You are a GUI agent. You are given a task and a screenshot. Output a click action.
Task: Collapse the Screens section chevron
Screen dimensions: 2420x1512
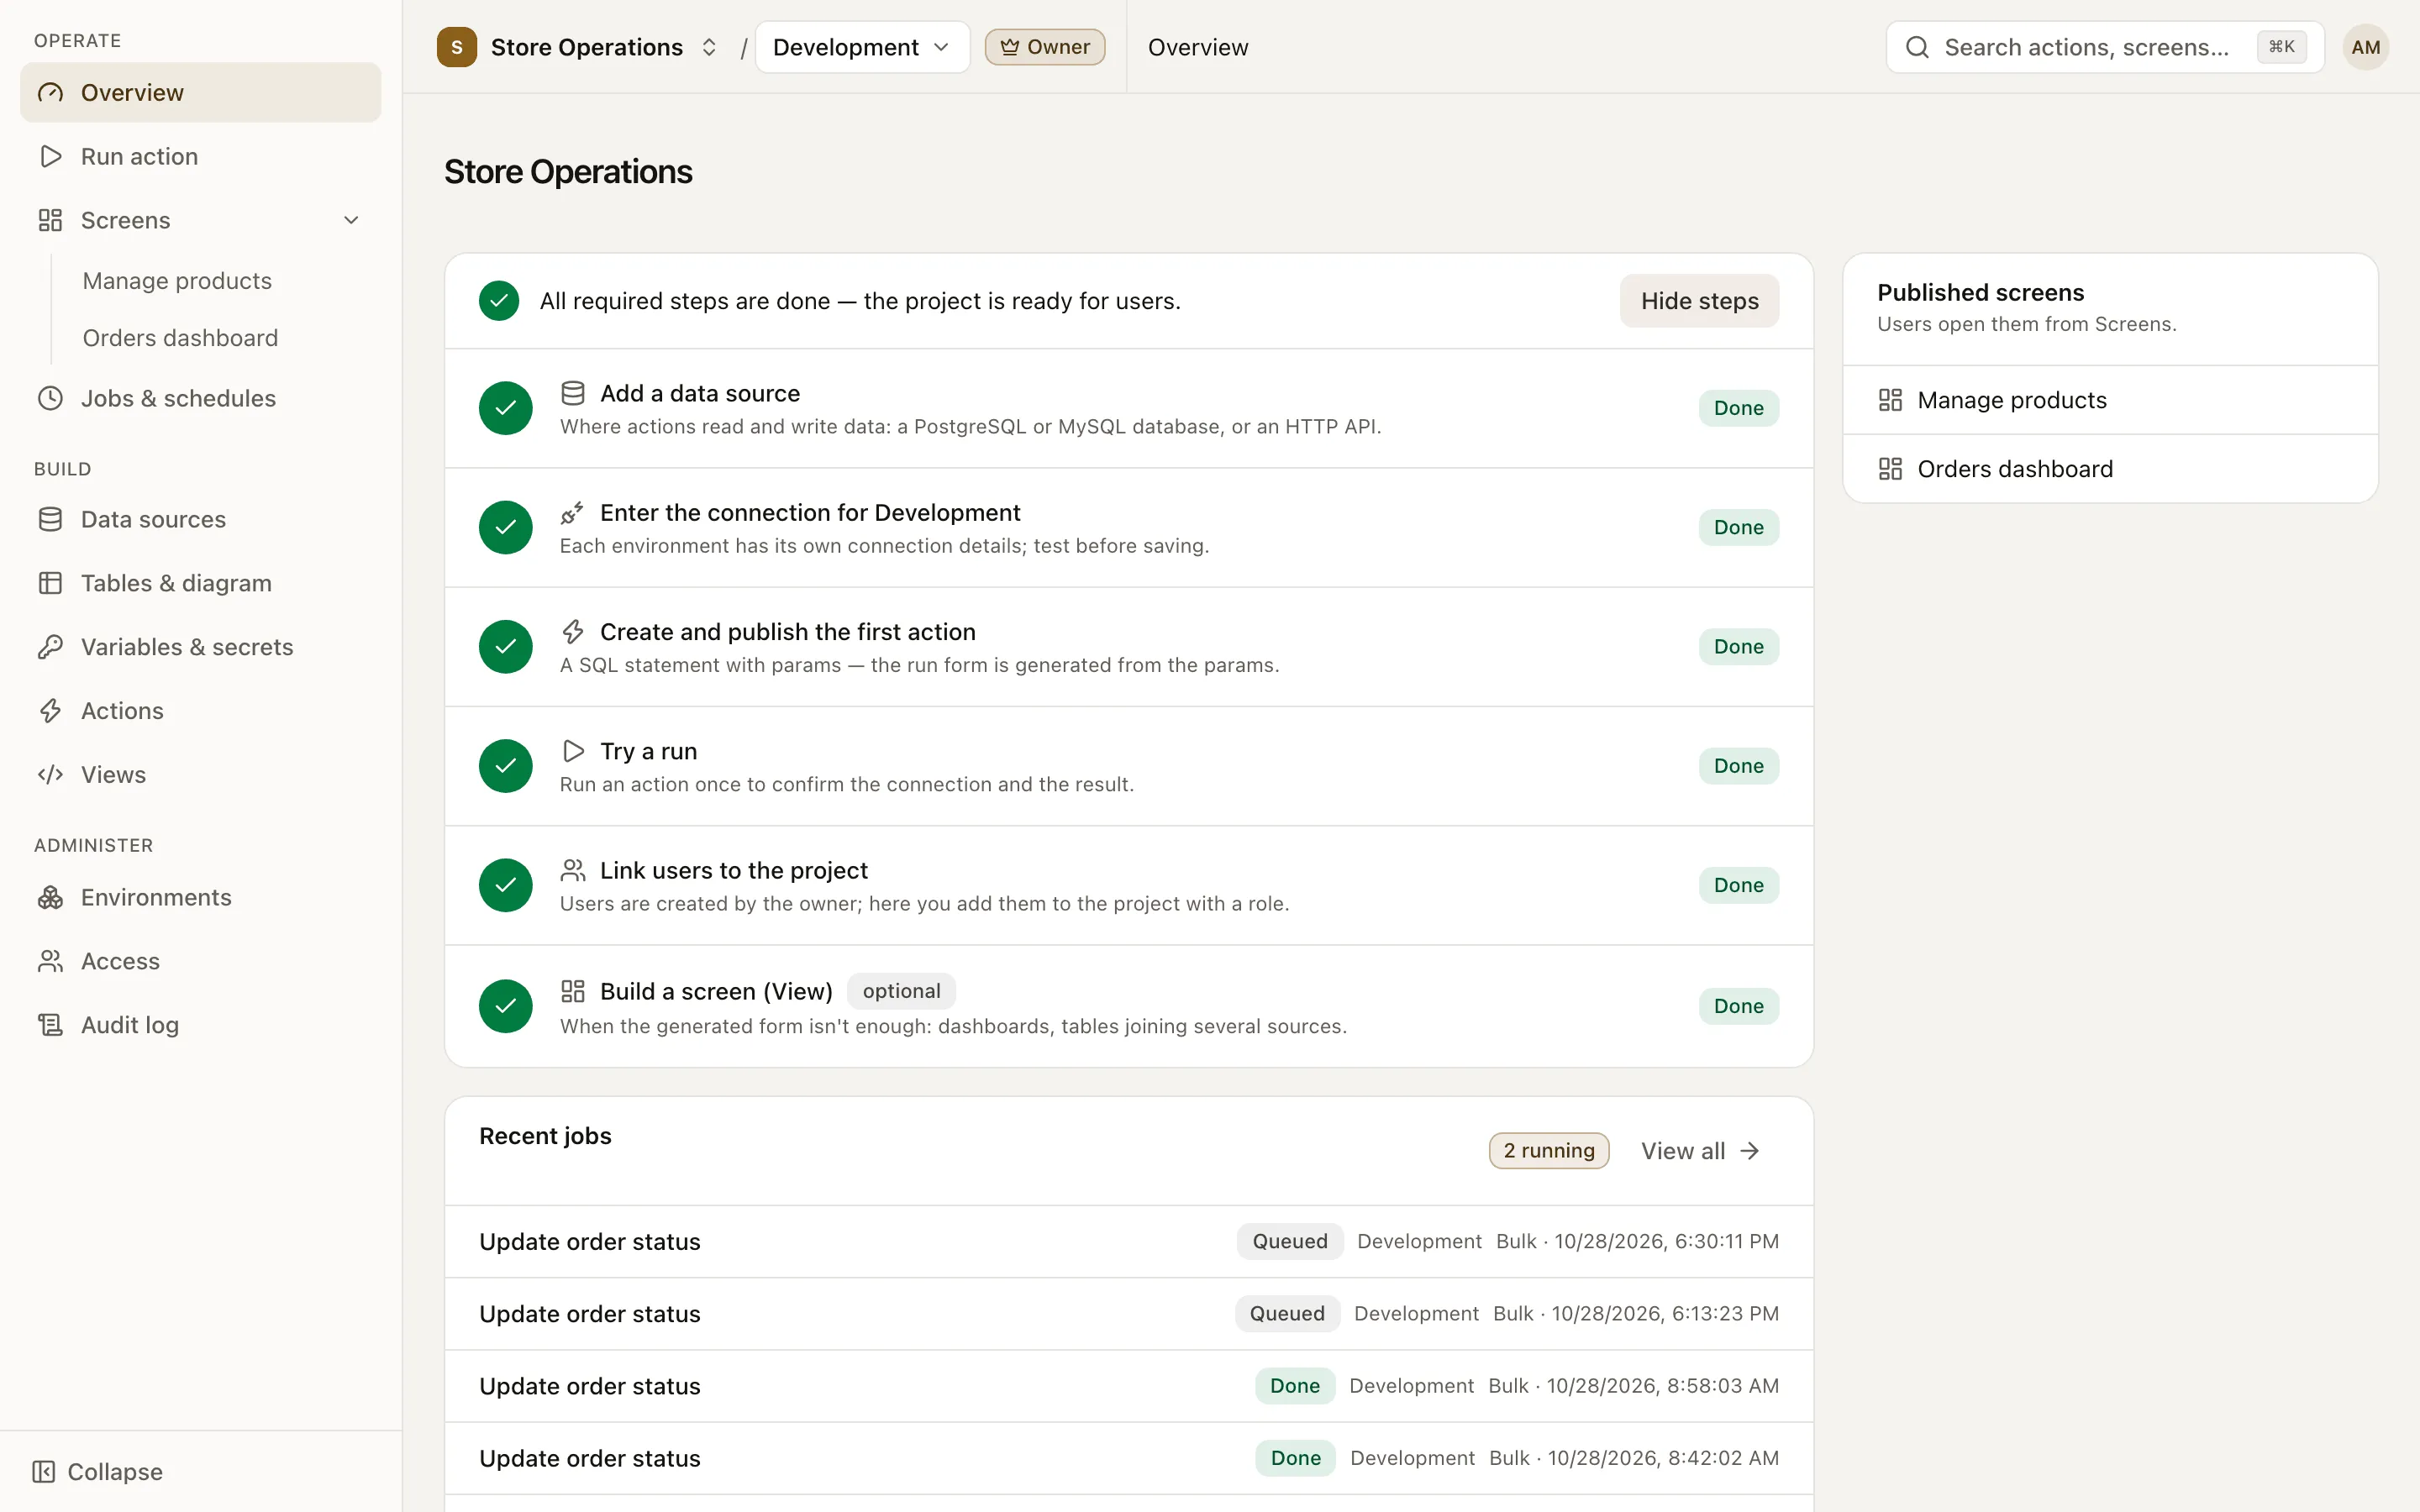pyautogui.click(x=351, y=220)
